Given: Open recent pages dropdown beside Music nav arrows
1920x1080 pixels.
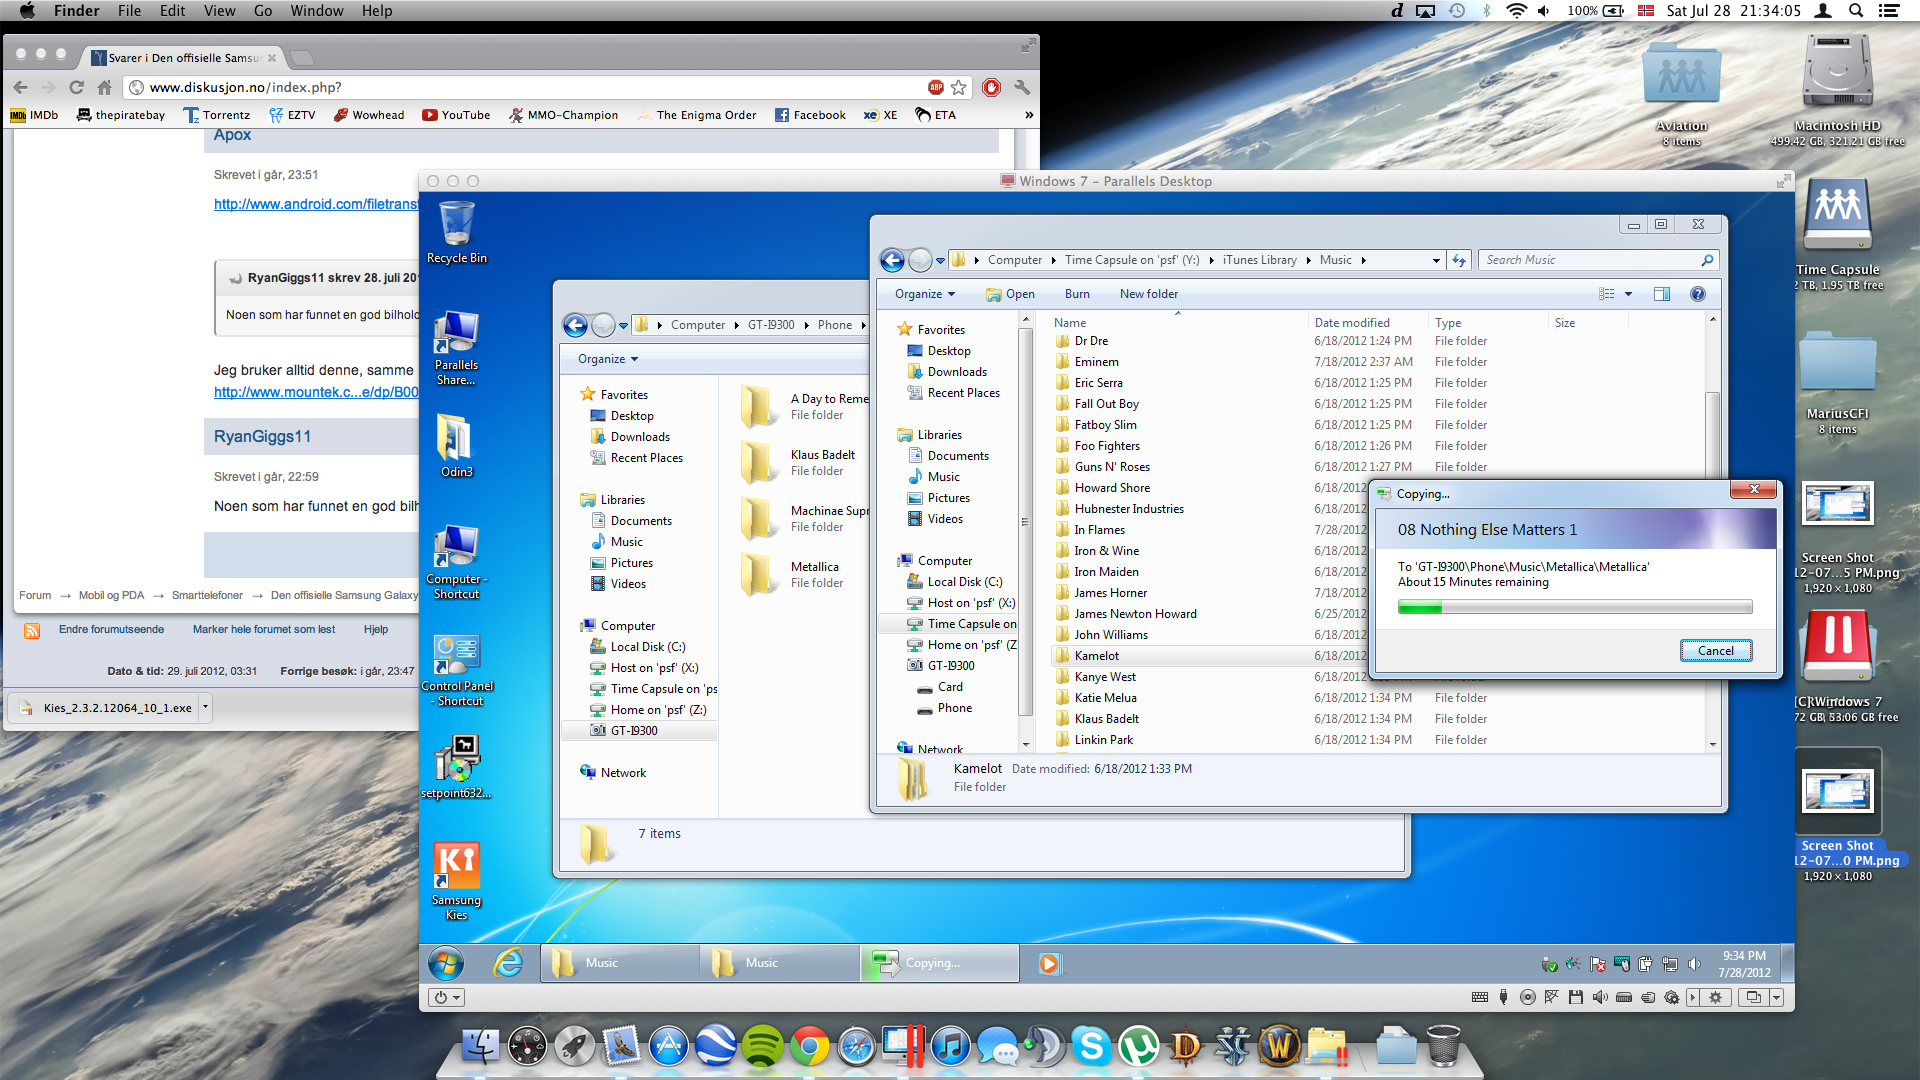Looking at the screenshot, I should pyautogui.click(x=940, y=261).
